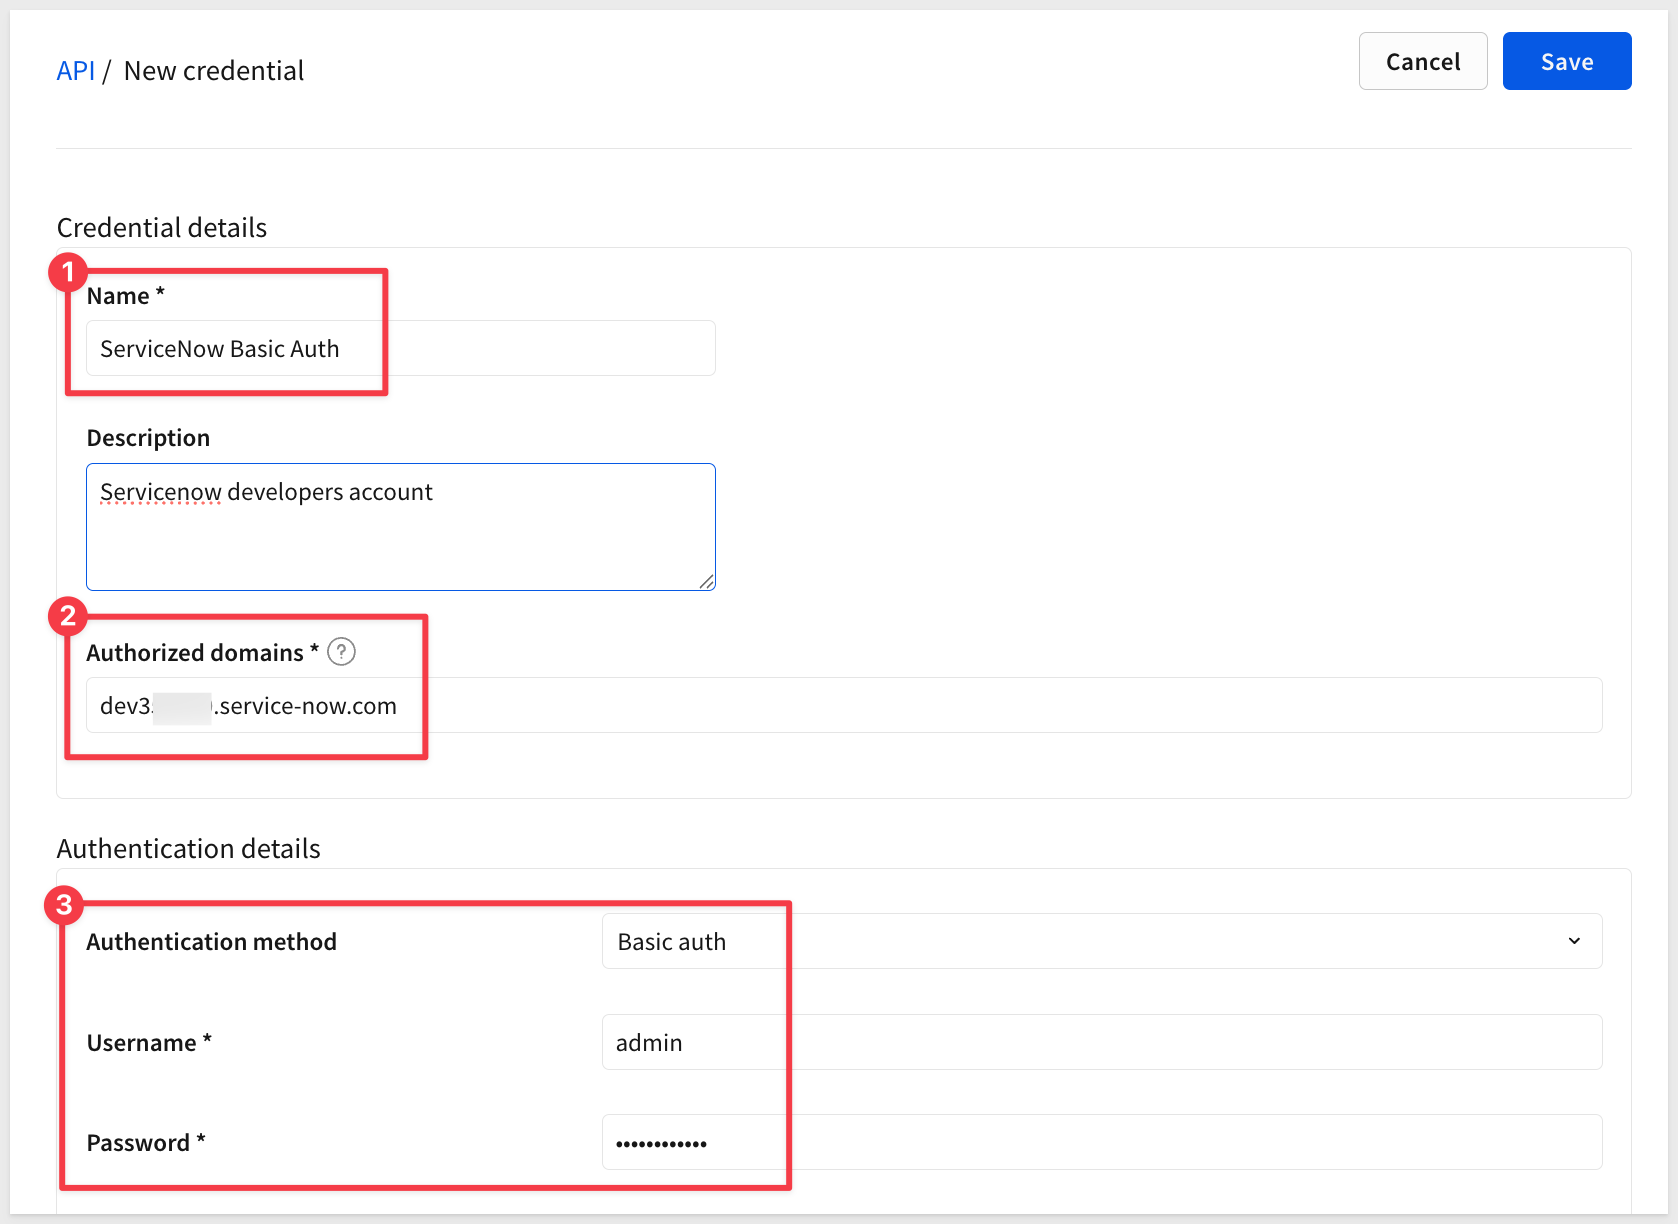
Task: Click the Authentication details section heading
Action: [x=189, y=849]
